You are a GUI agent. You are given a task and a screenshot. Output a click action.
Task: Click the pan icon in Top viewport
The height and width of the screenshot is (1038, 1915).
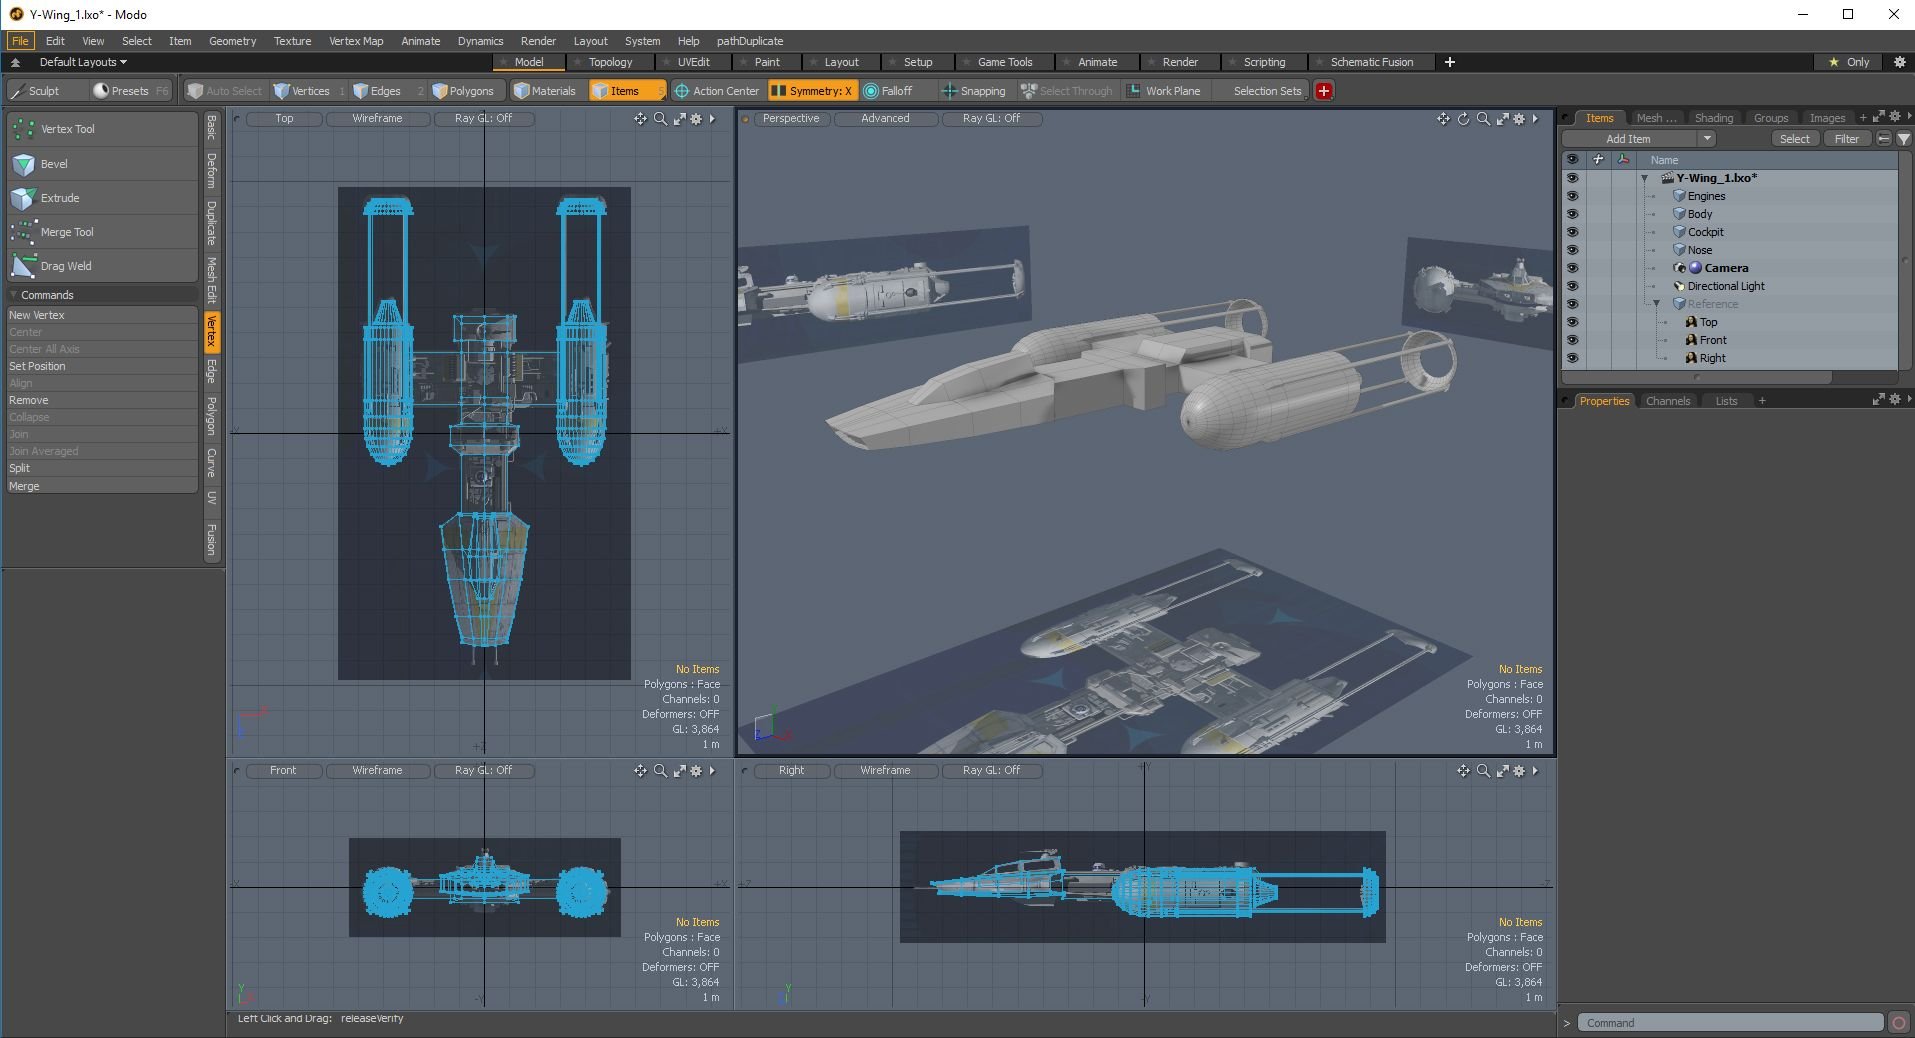coord(640,119)
